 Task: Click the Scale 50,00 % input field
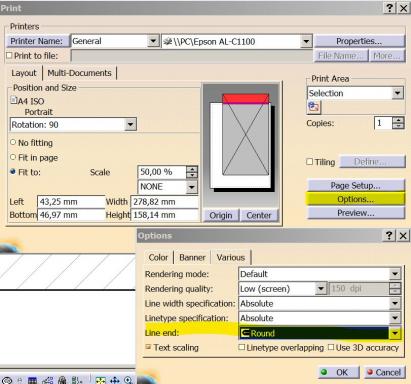[x=162, y=172]
